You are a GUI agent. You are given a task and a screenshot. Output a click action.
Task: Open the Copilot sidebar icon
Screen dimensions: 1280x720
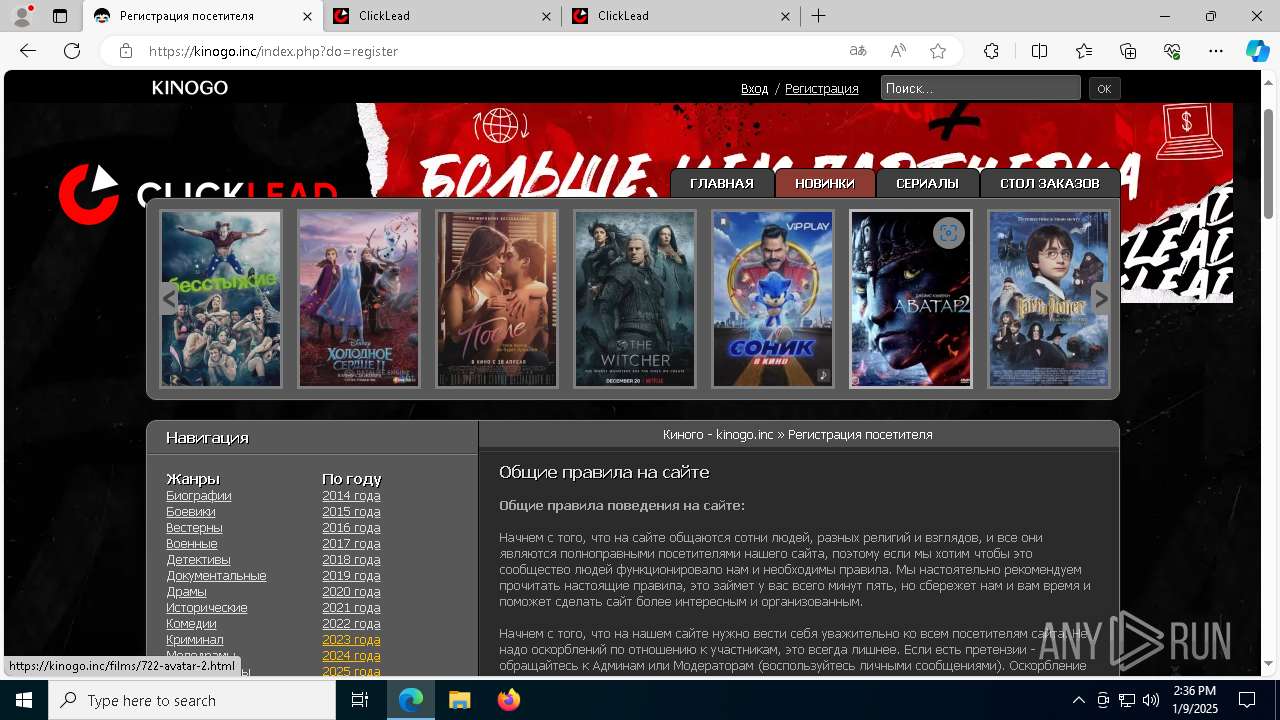point(1257,51)
